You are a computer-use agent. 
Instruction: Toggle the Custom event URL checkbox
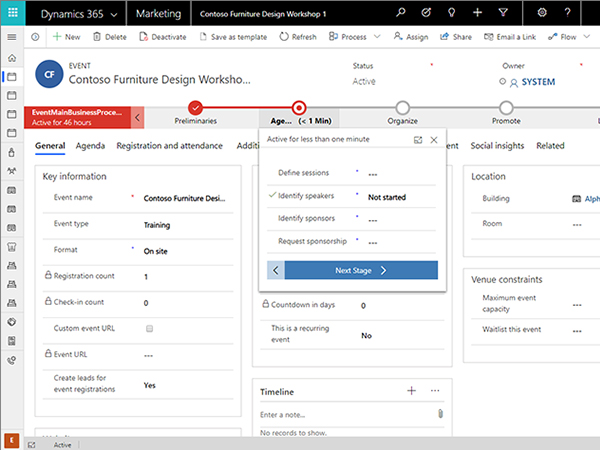(149, 328)
